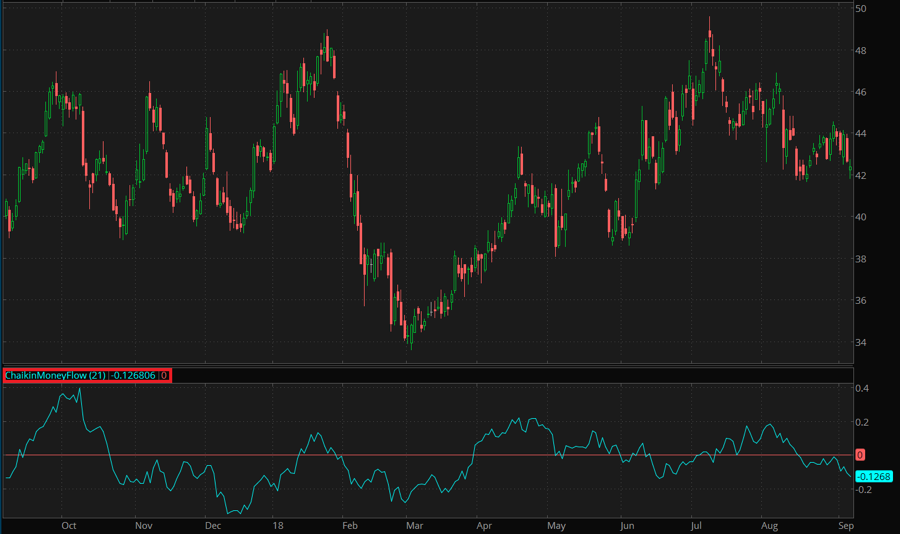Click the Oct label on time axis
The image size is (900, 534).
69,524
